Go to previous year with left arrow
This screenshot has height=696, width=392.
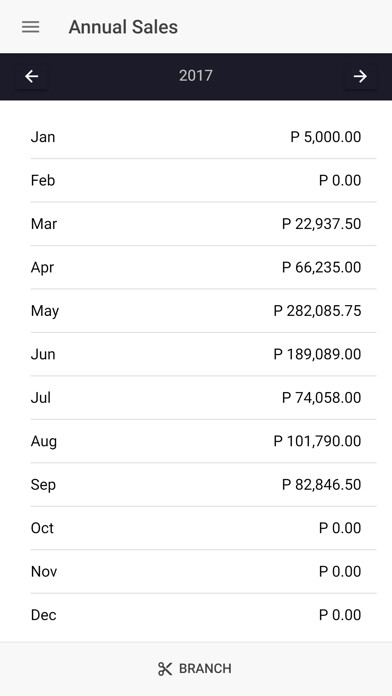point(32,76)
